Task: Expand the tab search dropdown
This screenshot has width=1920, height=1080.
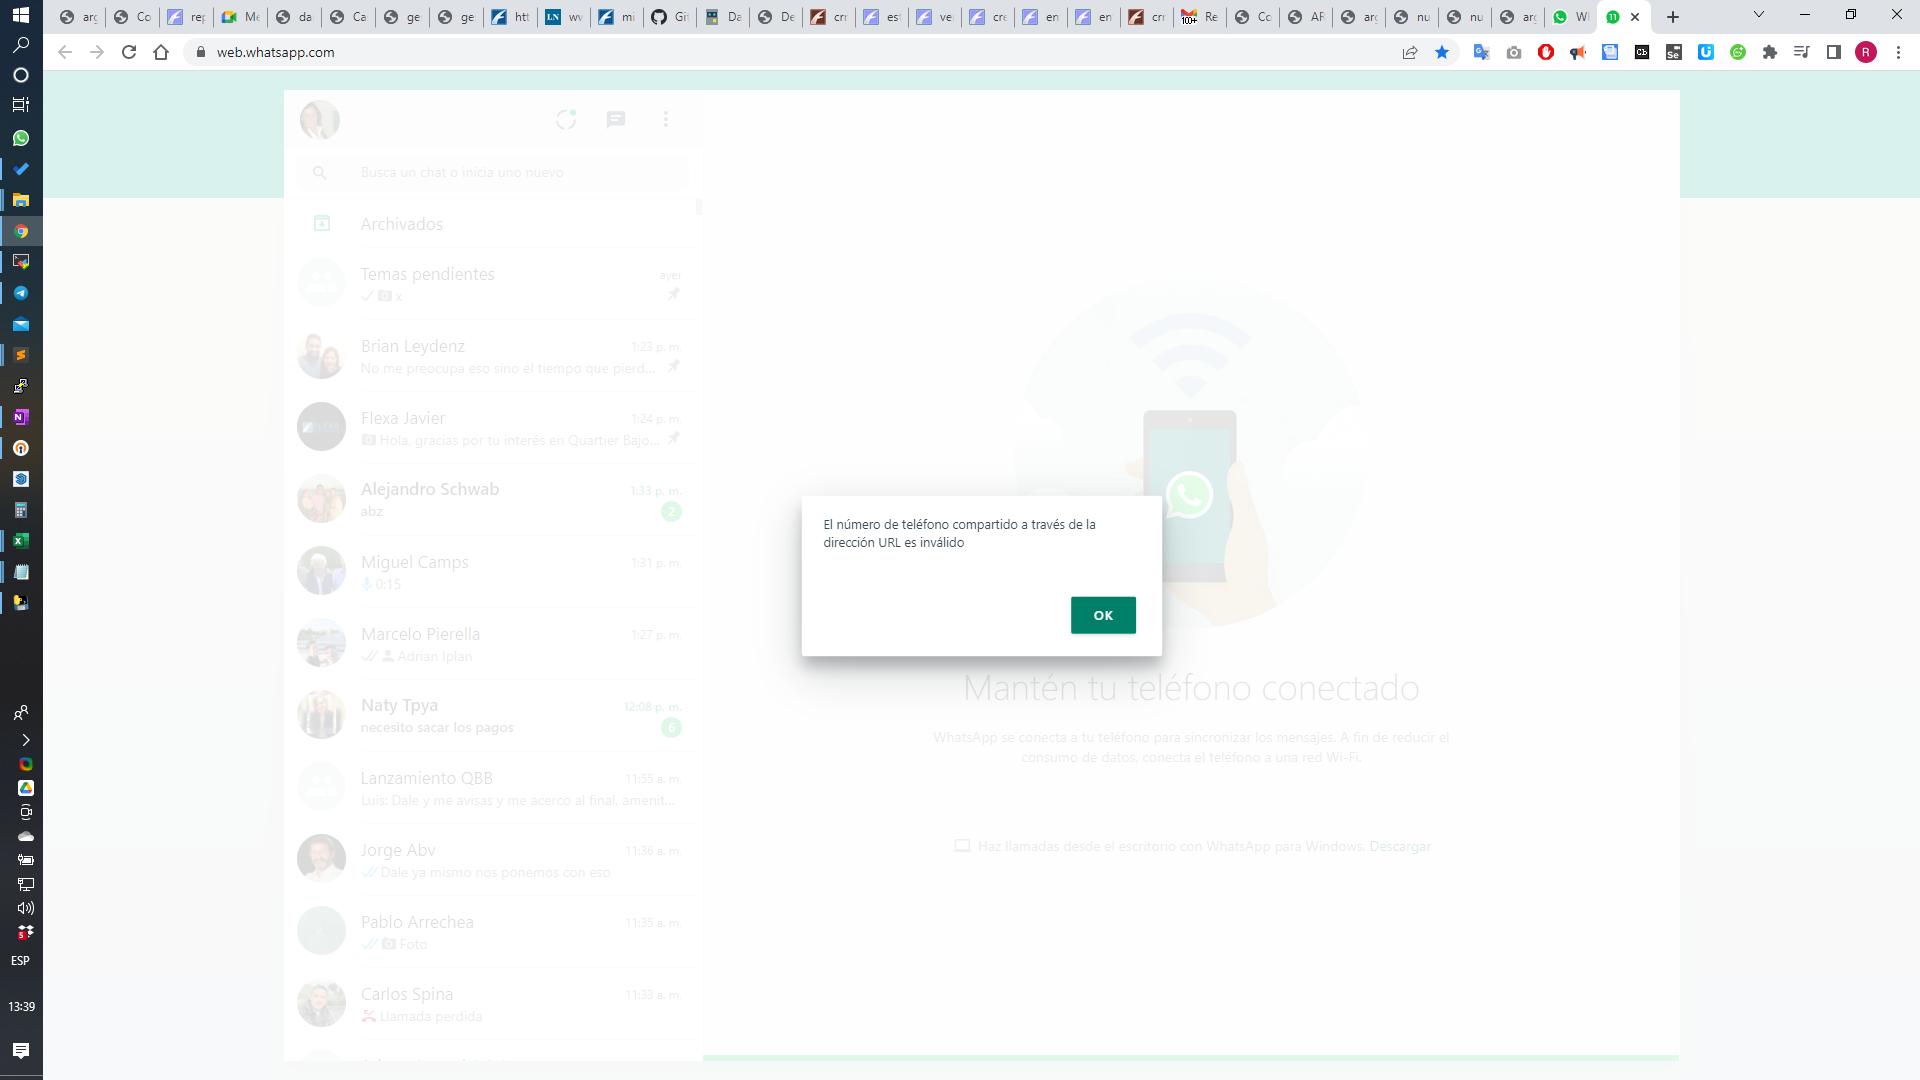Action: pyautogui.click(x=1759, y=15)
